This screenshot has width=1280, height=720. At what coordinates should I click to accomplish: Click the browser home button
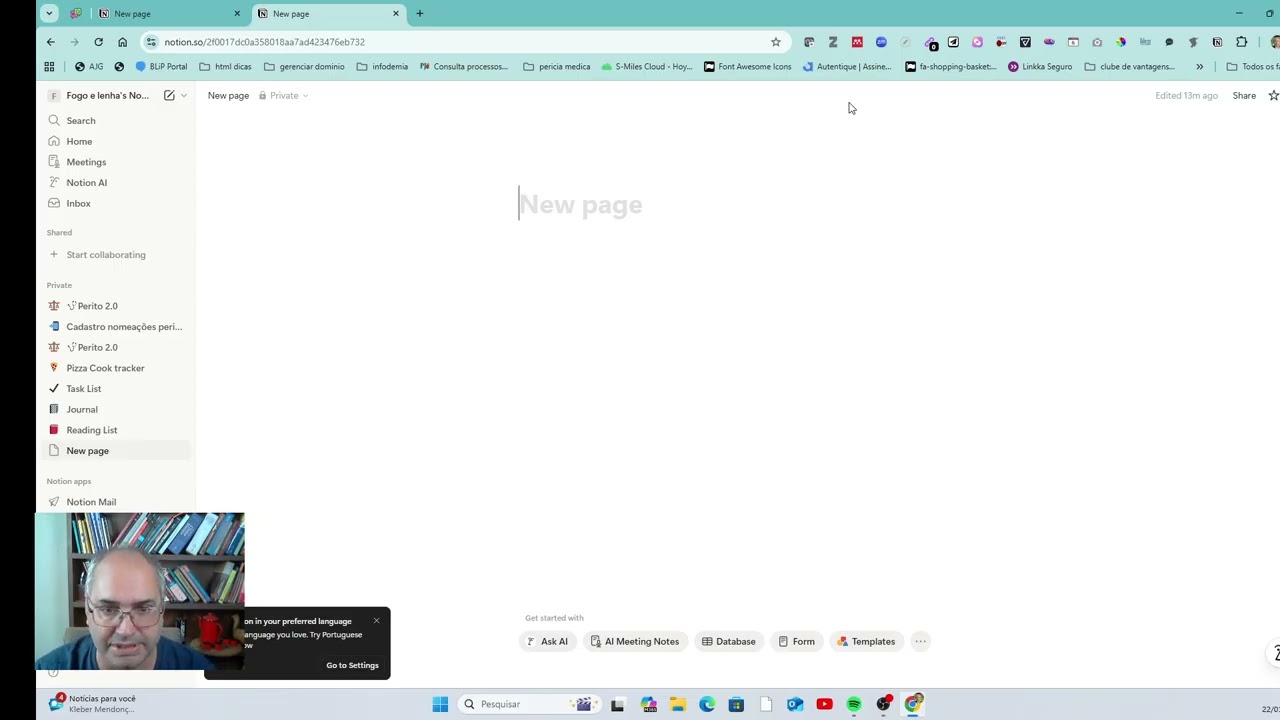pos(122,42)
